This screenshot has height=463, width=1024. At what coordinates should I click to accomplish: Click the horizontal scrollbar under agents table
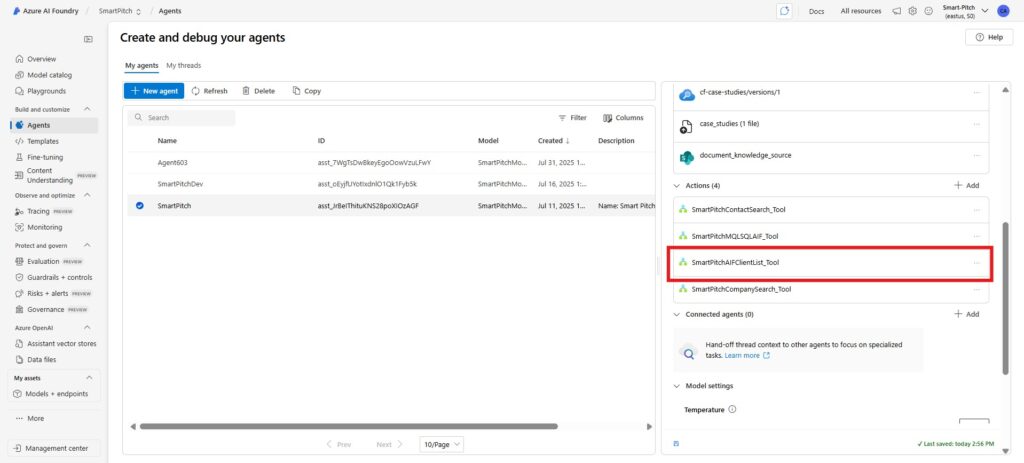point(348,426)
